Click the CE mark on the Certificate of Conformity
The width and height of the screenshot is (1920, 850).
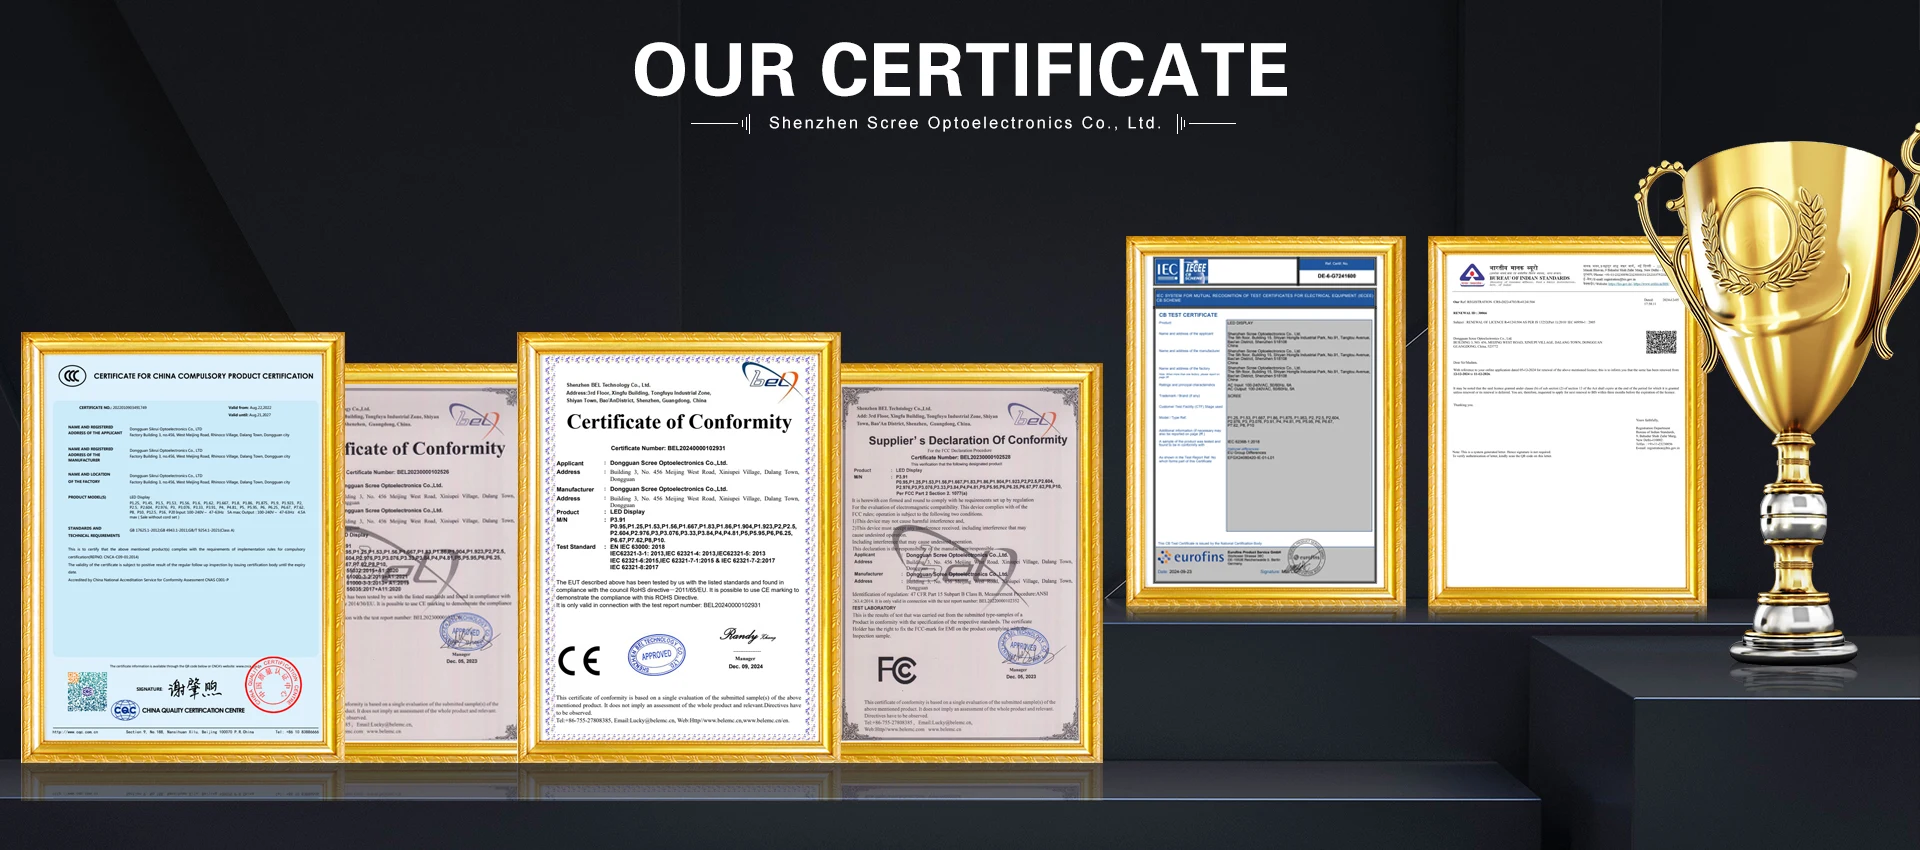pyautogui.click(x=579, y=661)
